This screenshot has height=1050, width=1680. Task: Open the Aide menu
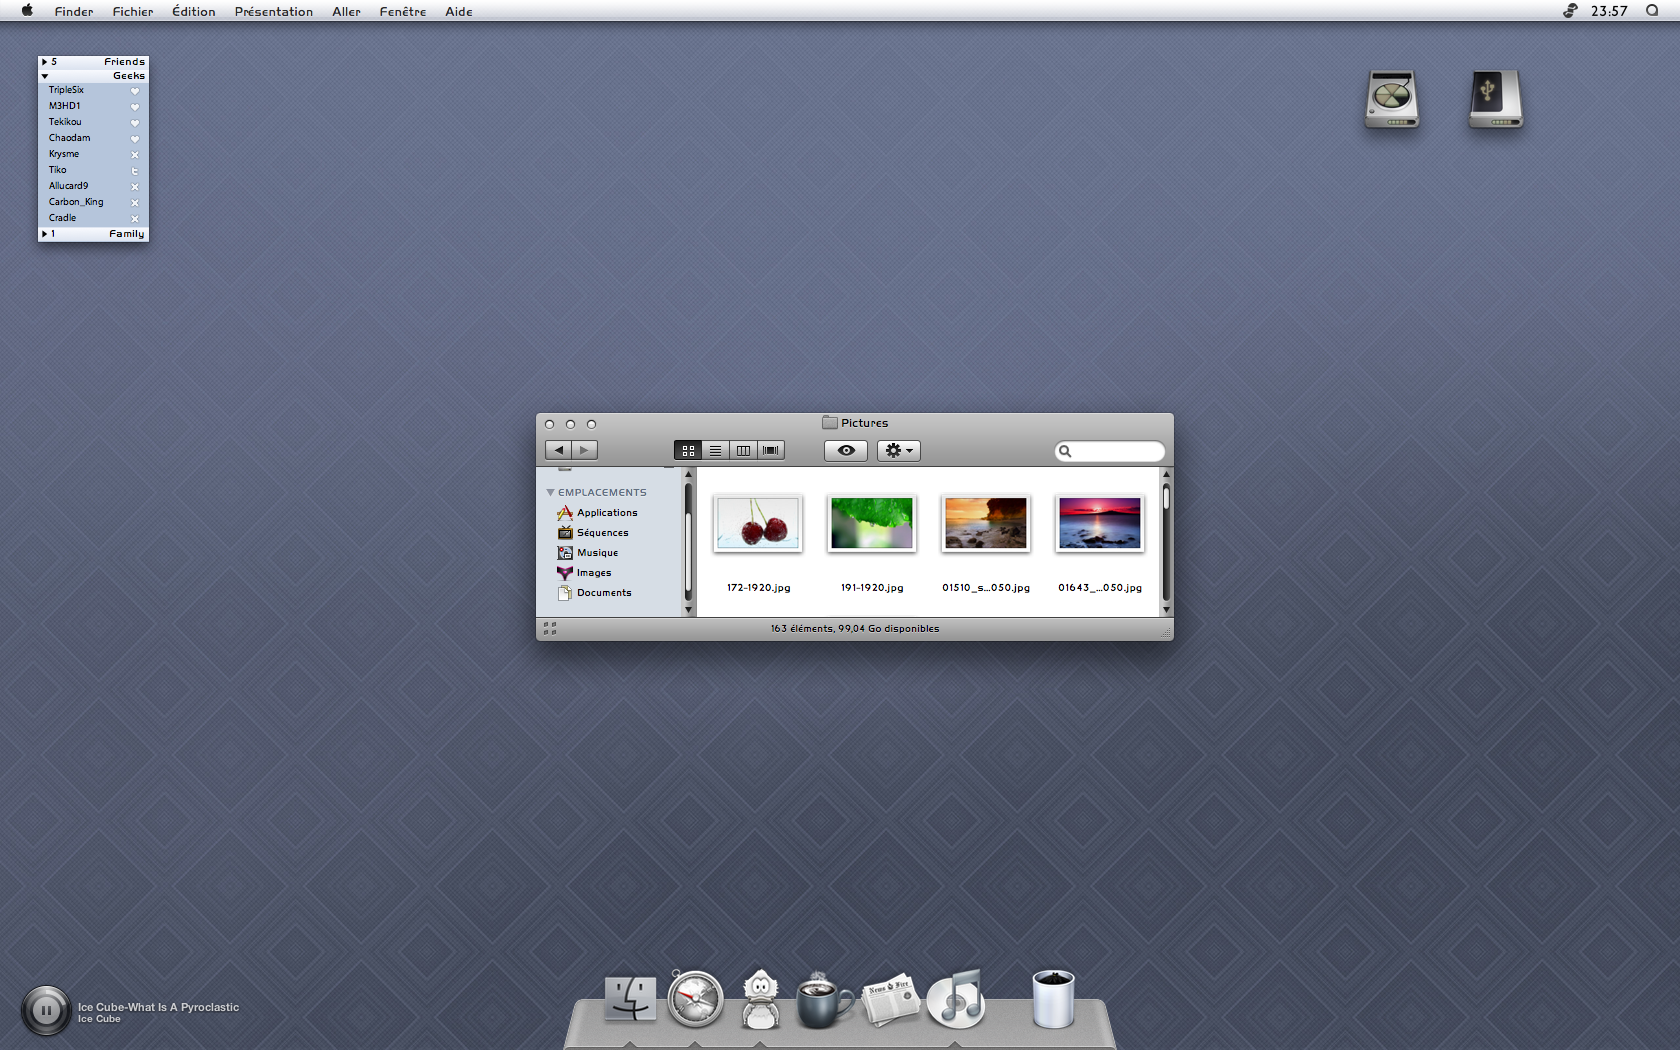(459, 11)
